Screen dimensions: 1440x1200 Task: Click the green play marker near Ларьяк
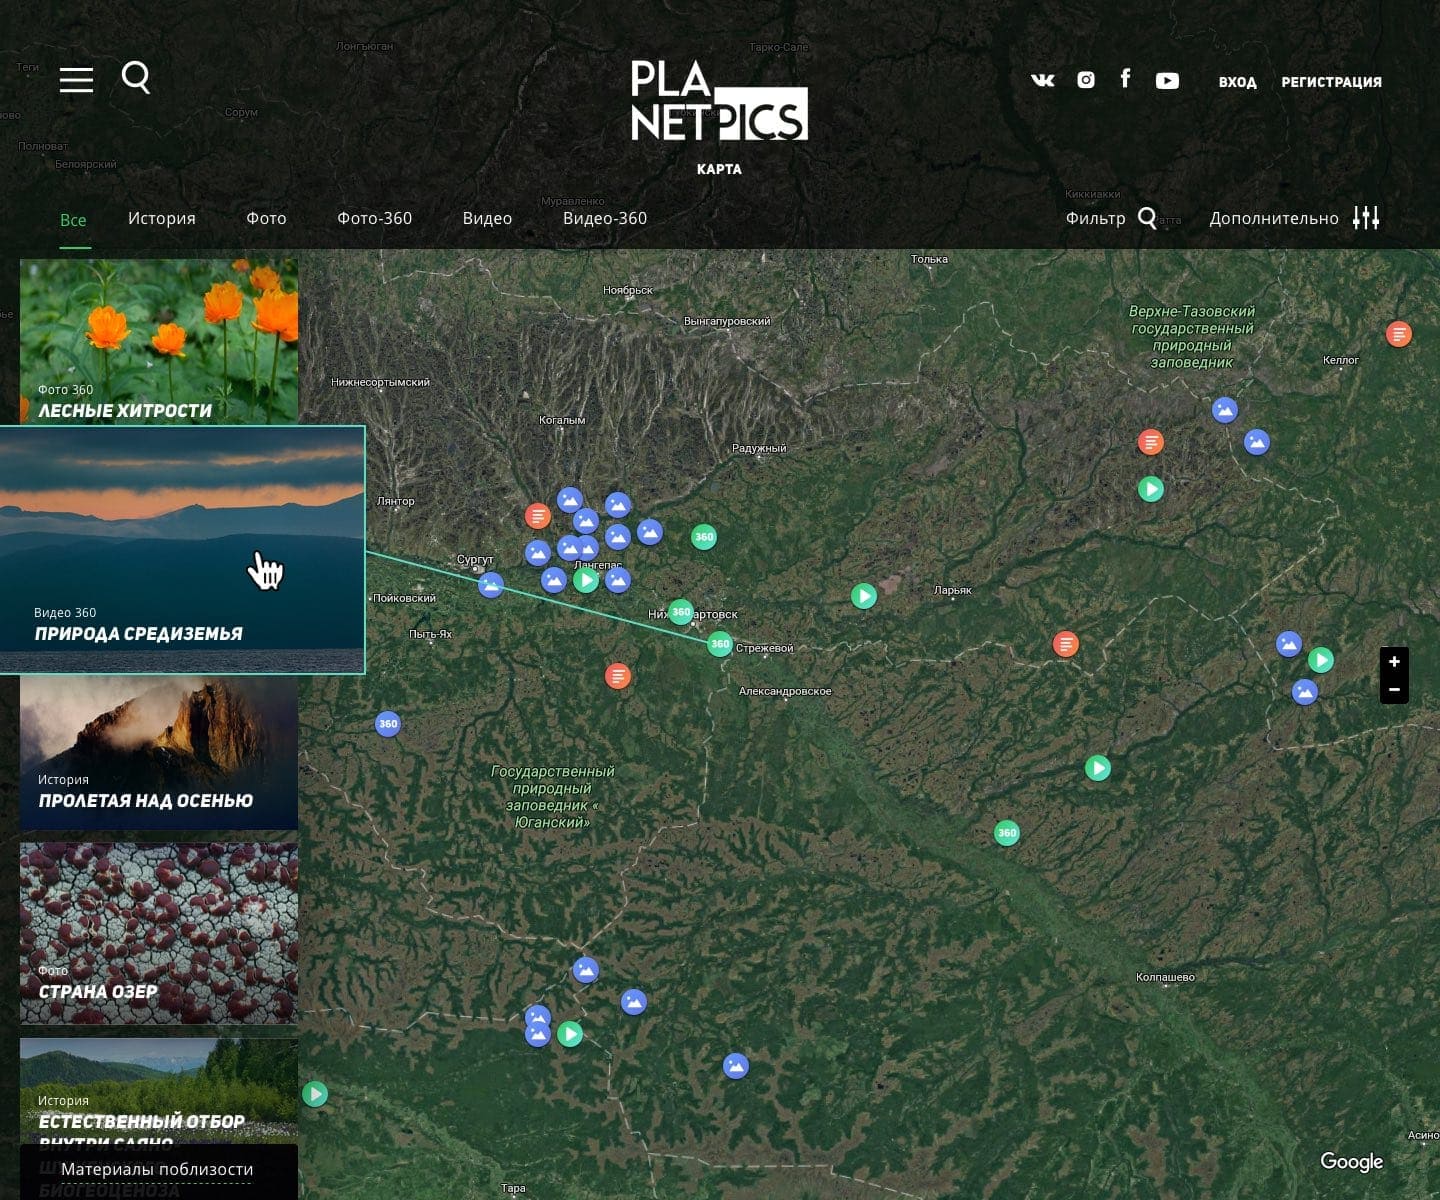(864, 597)
